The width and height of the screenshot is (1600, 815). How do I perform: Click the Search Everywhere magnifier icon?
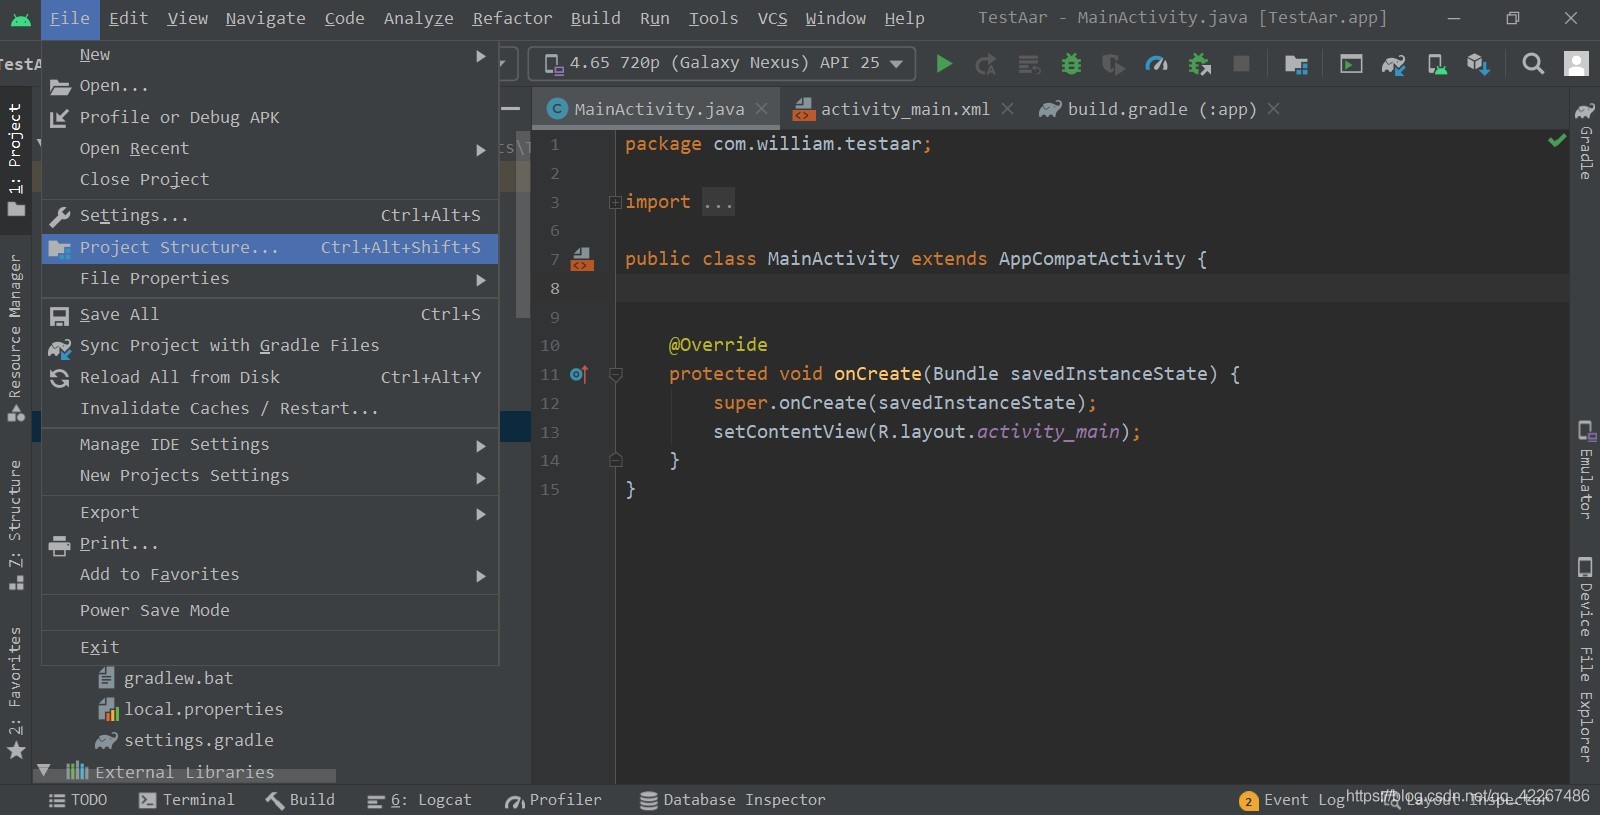[x=1532, y=64]
